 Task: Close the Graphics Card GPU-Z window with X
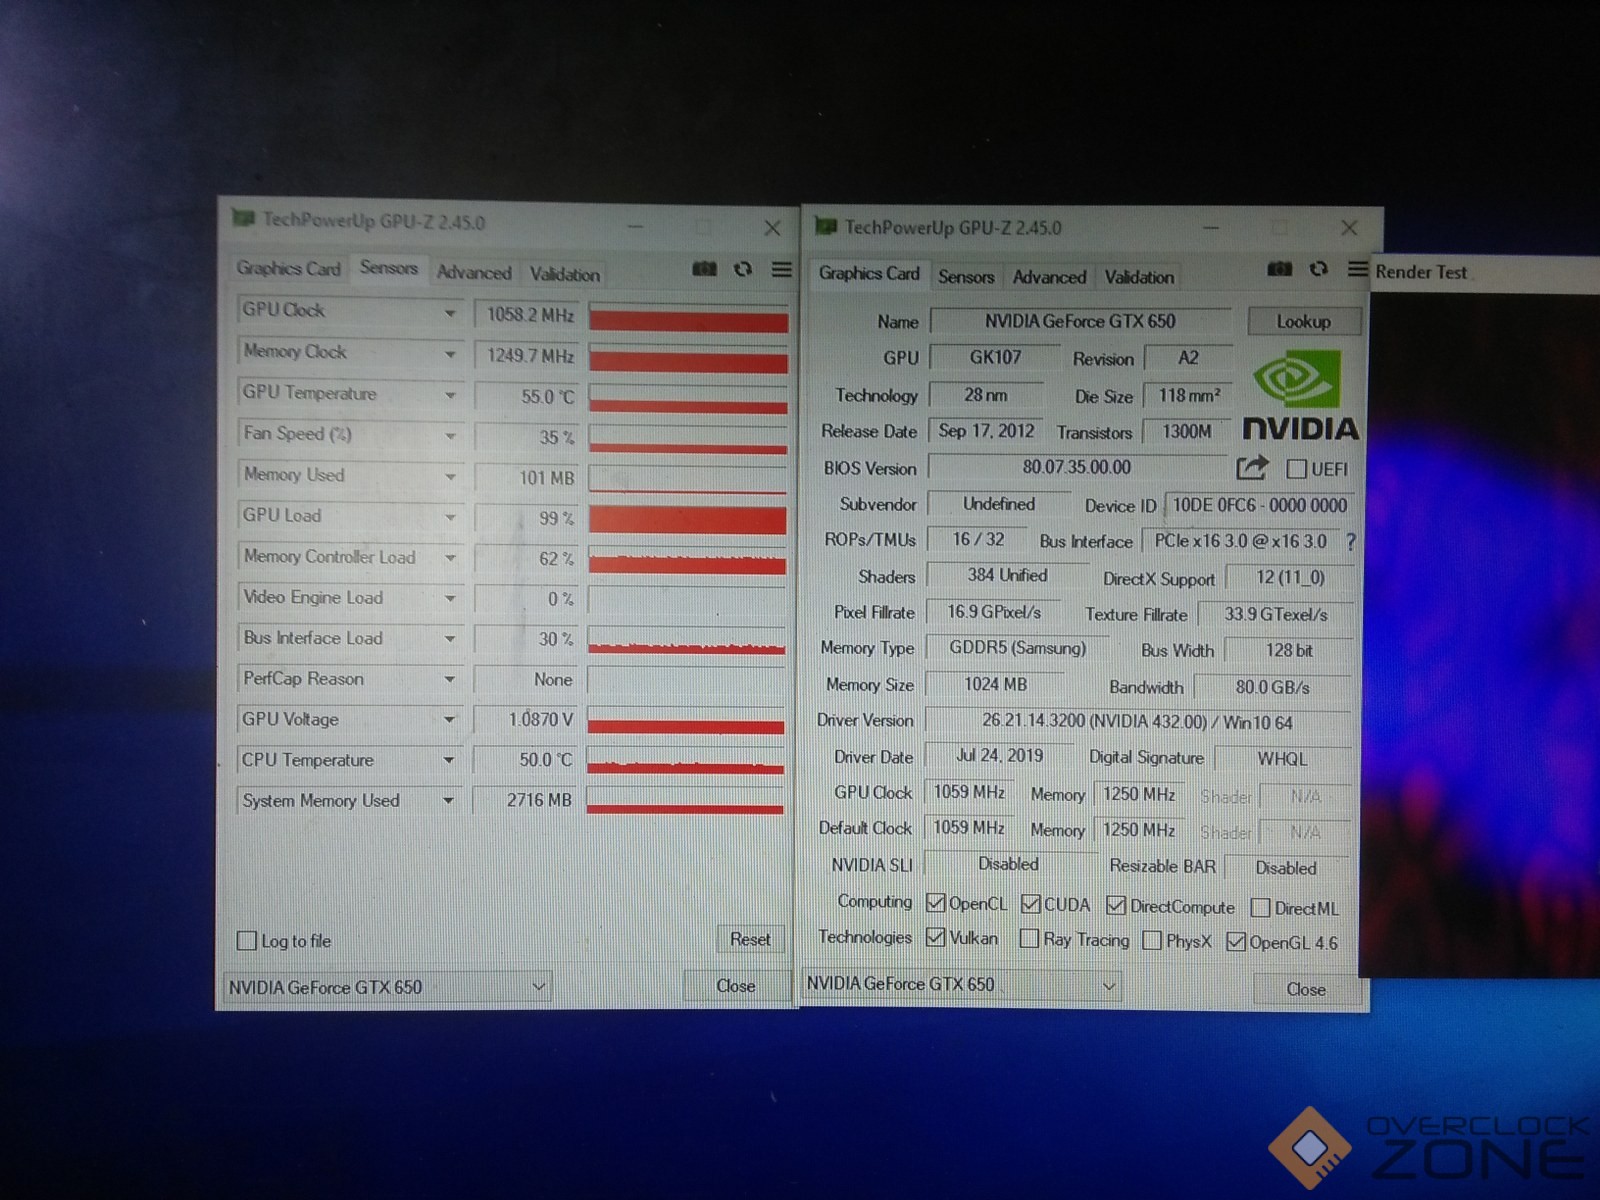[x=1349, y=228]
